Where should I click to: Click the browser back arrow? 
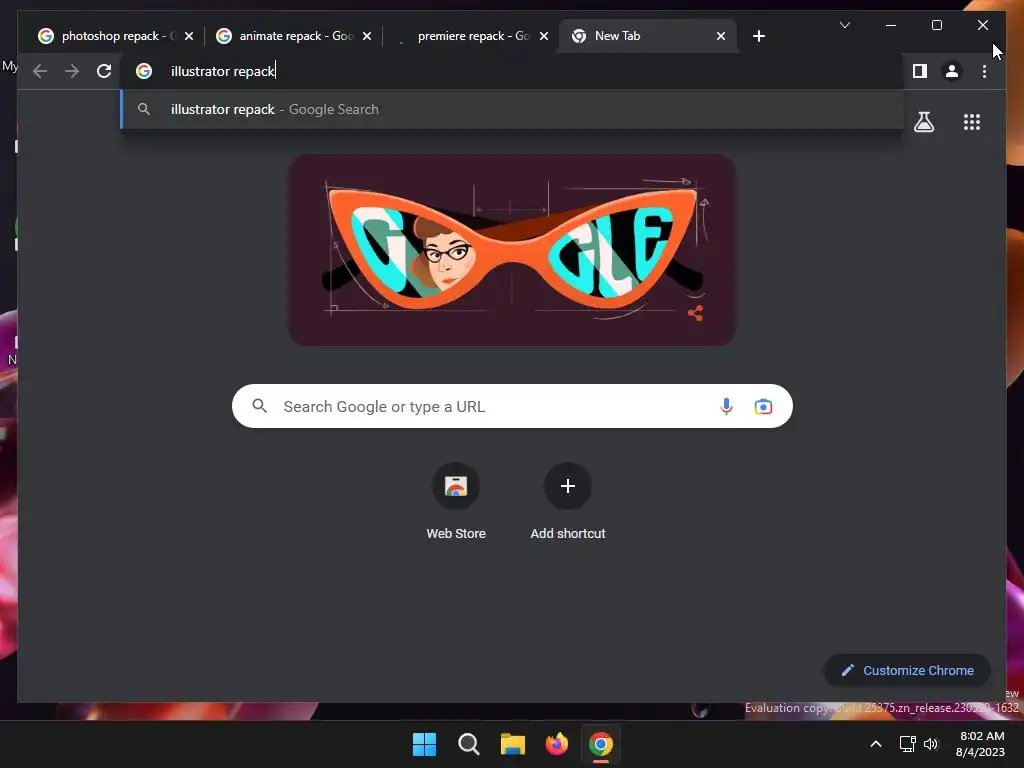(x=40, y=71)
